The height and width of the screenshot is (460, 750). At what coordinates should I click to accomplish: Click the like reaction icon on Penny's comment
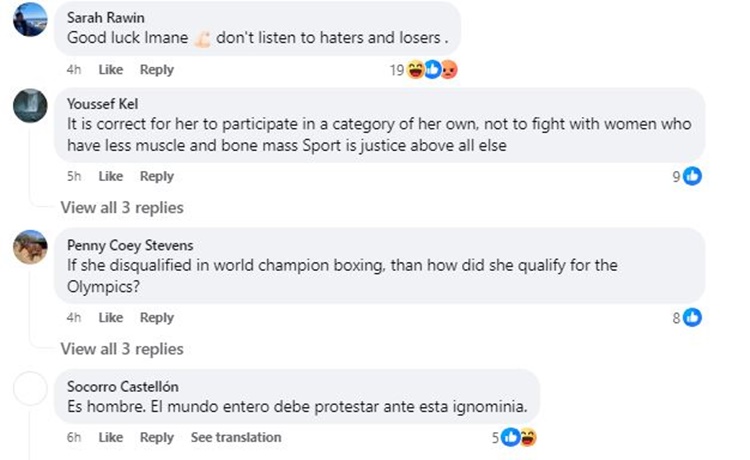[x=692, y=317]
